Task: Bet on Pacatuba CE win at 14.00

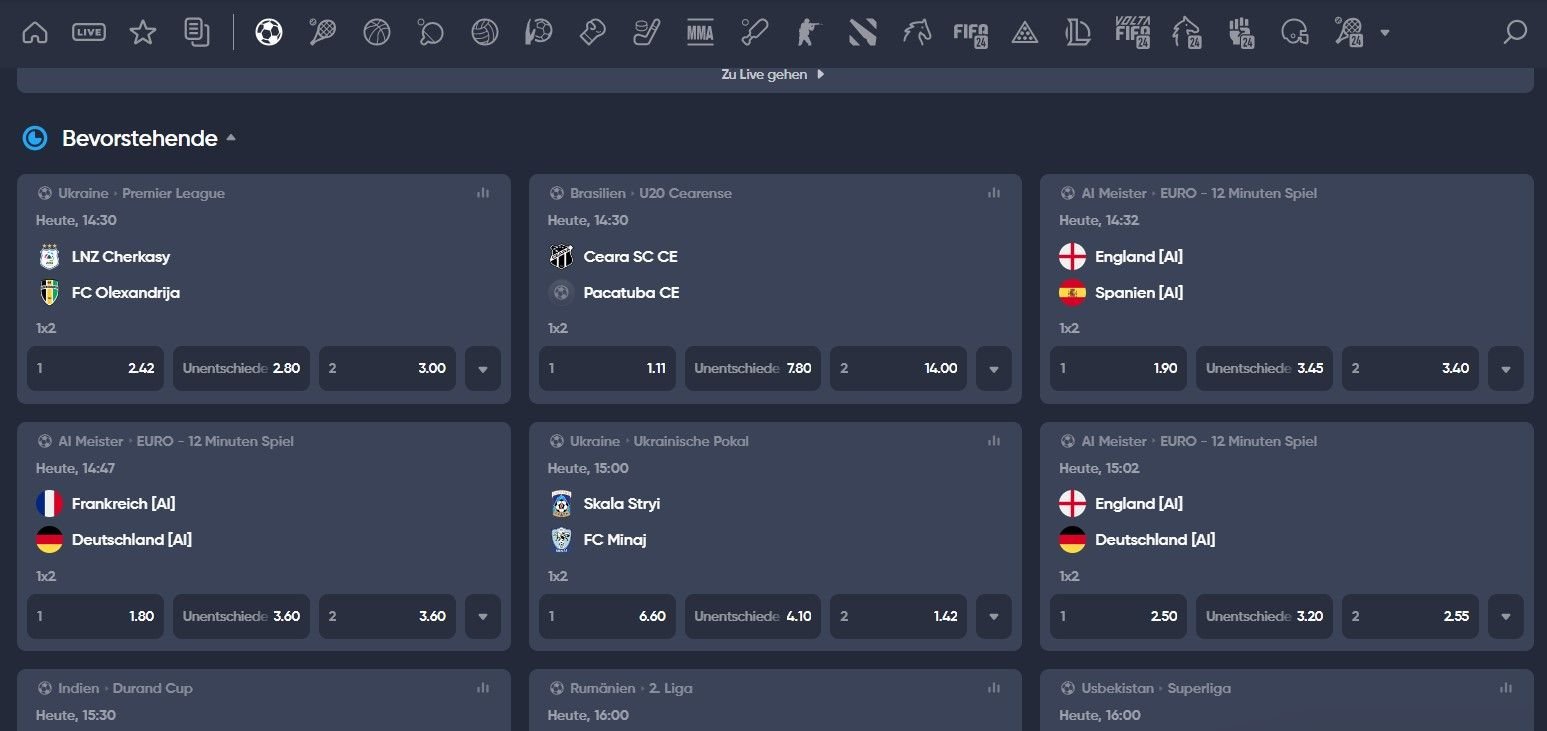Action: [899, 368]
